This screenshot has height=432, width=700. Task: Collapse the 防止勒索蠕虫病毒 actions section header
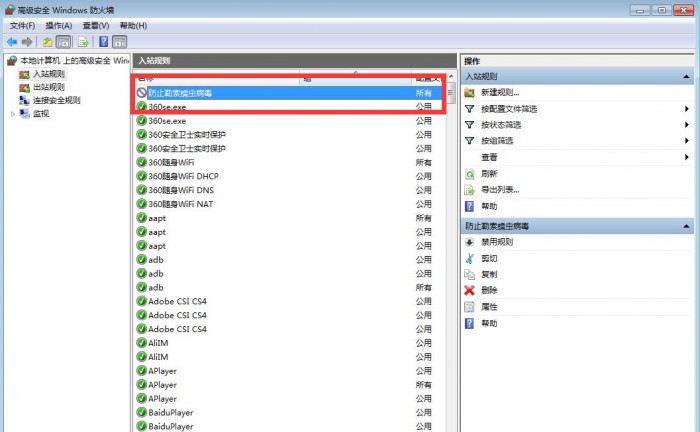(686, 226)
